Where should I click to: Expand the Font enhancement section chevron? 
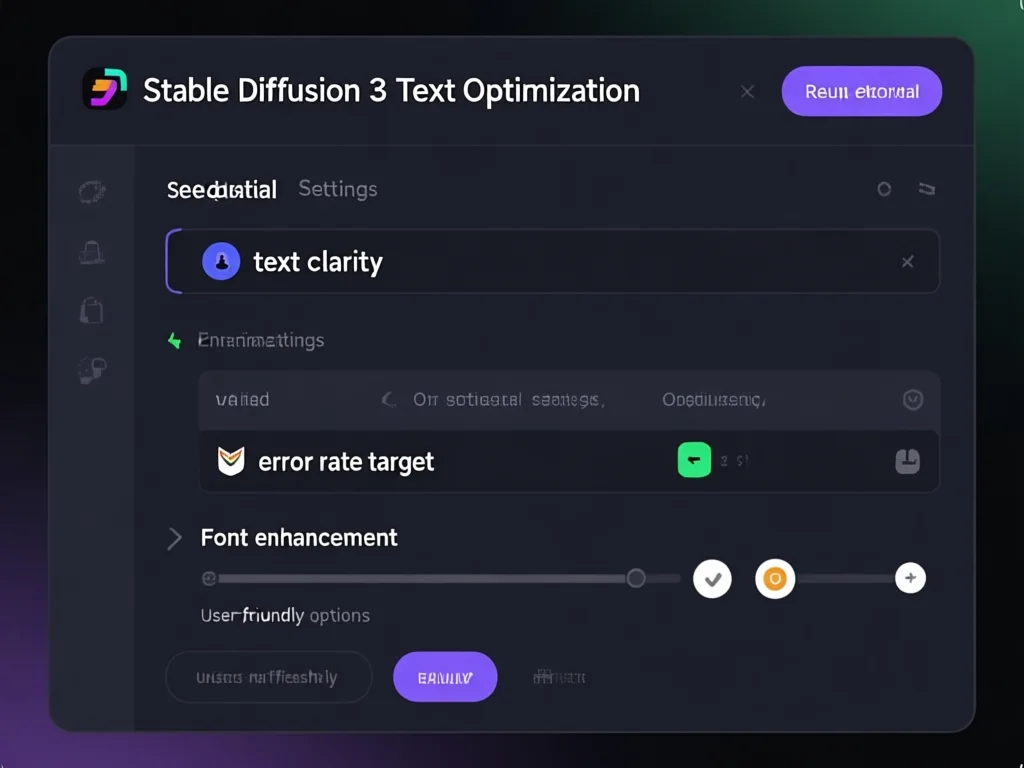[174, 538]
